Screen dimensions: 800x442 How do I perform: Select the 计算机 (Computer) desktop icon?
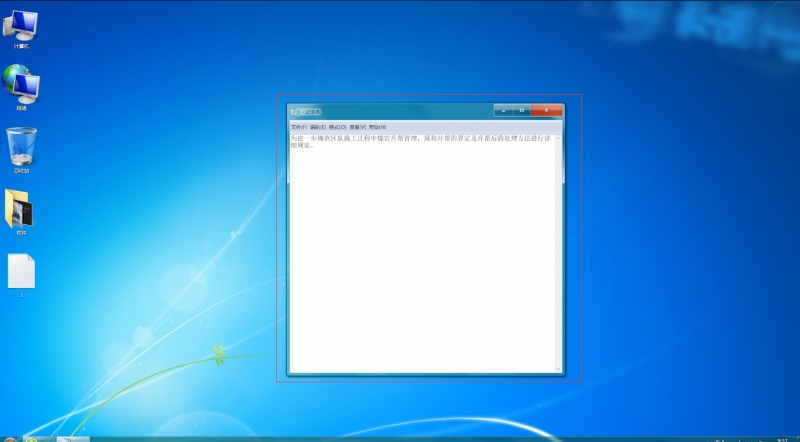(x=21, y=29)
